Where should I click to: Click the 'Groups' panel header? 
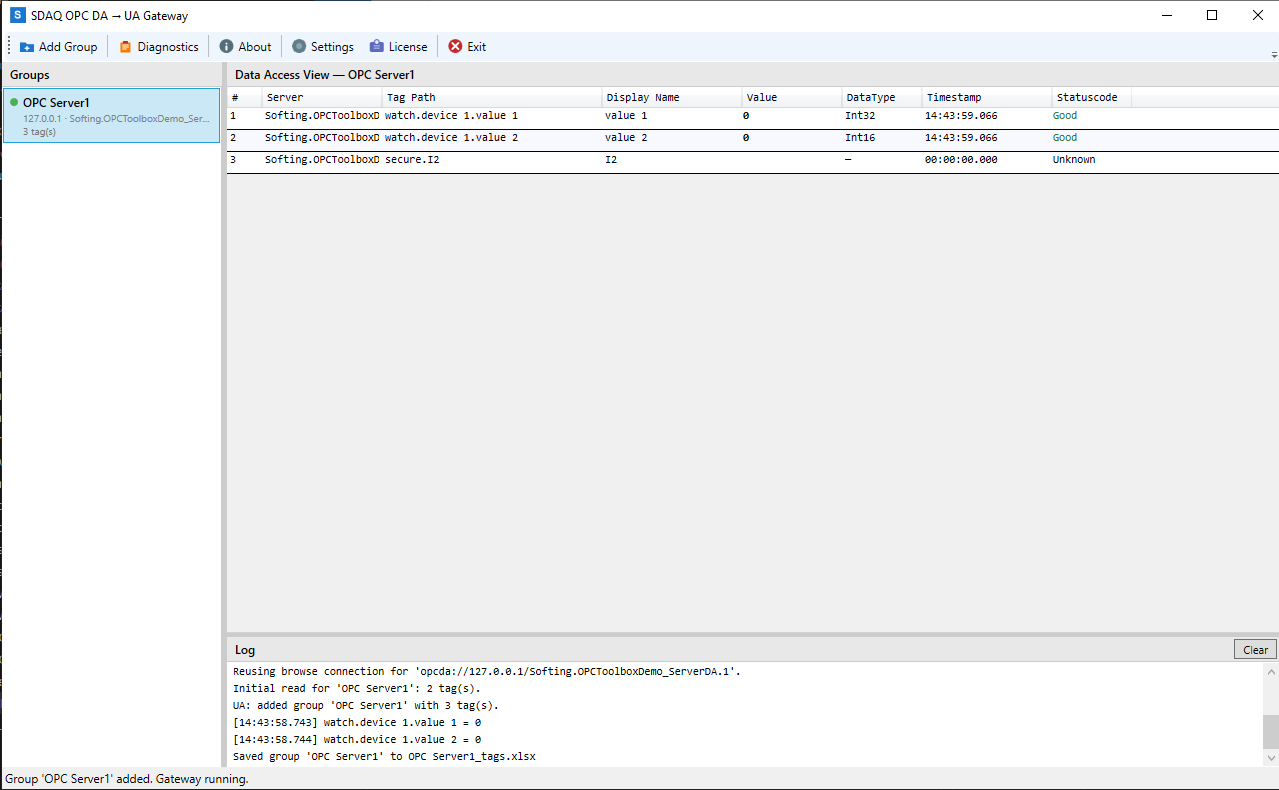pyautogui.click(x=30, y=75)
